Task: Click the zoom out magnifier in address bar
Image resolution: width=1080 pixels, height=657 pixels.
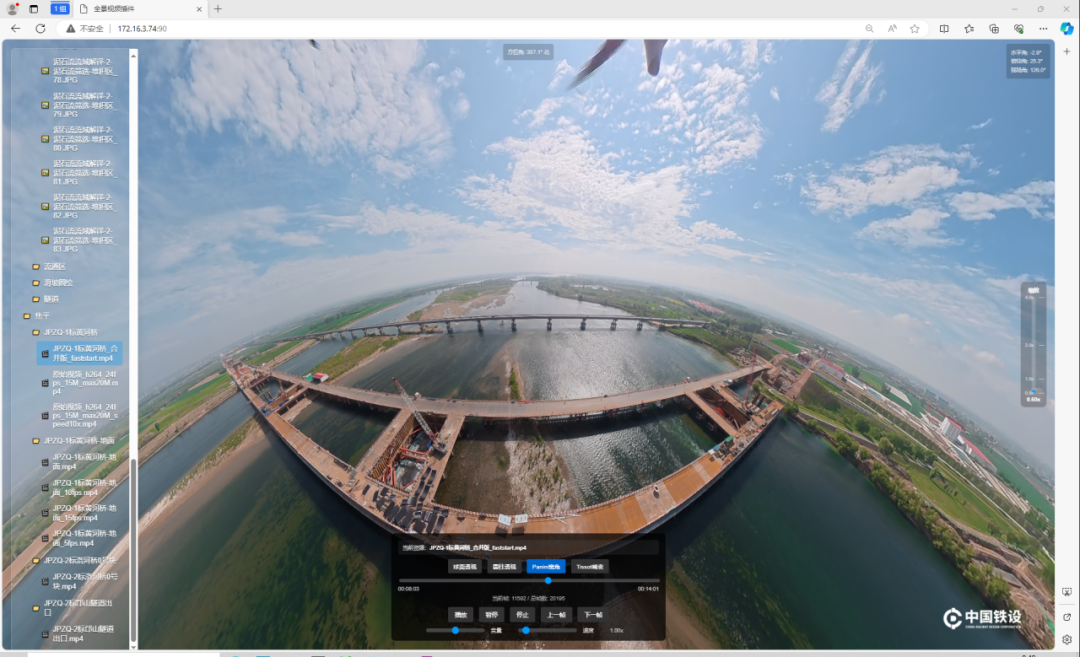Action: click(869, 28)
